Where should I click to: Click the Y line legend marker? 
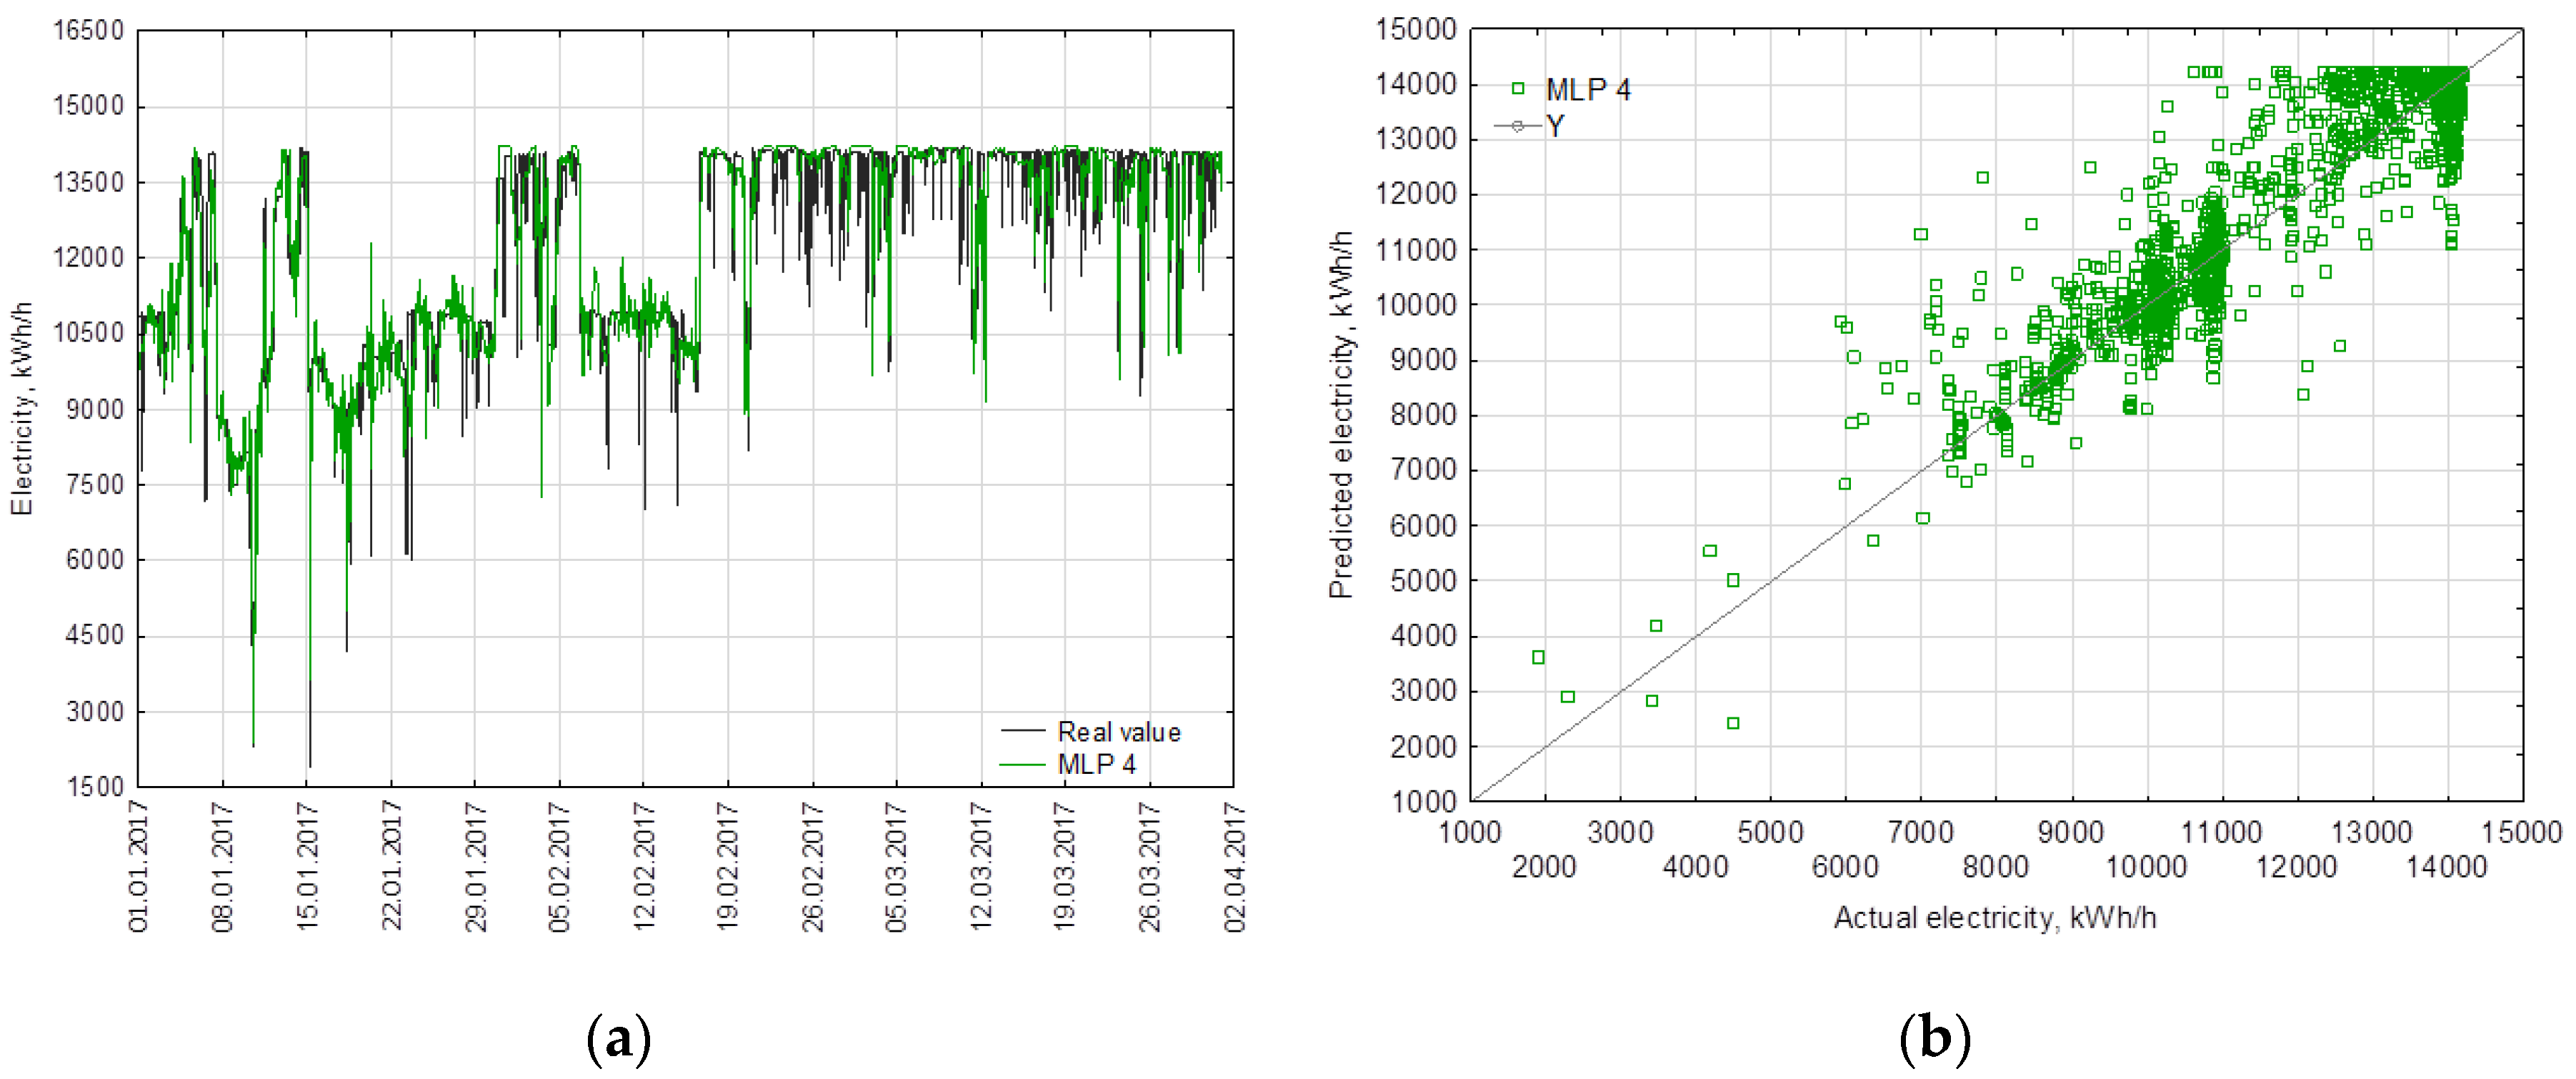pyautogui.click(x=1517, y=126)
